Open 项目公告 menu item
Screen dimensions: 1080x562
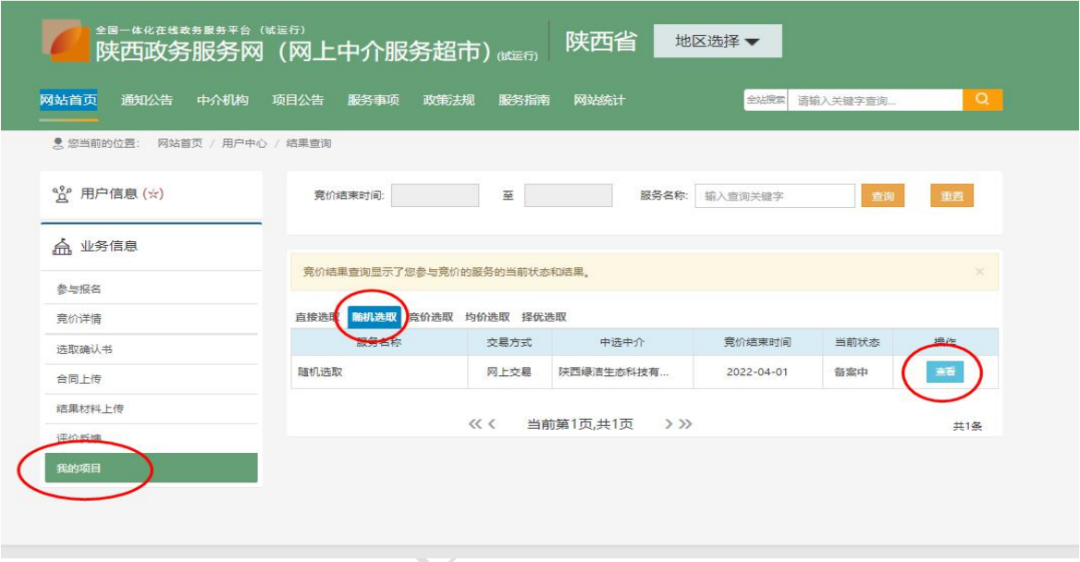pos(298,101)
